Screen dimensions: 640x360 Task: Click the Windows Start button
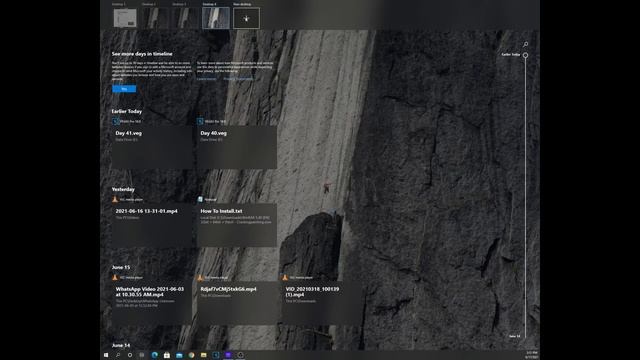pyautogui.click(x=106, y=355)
